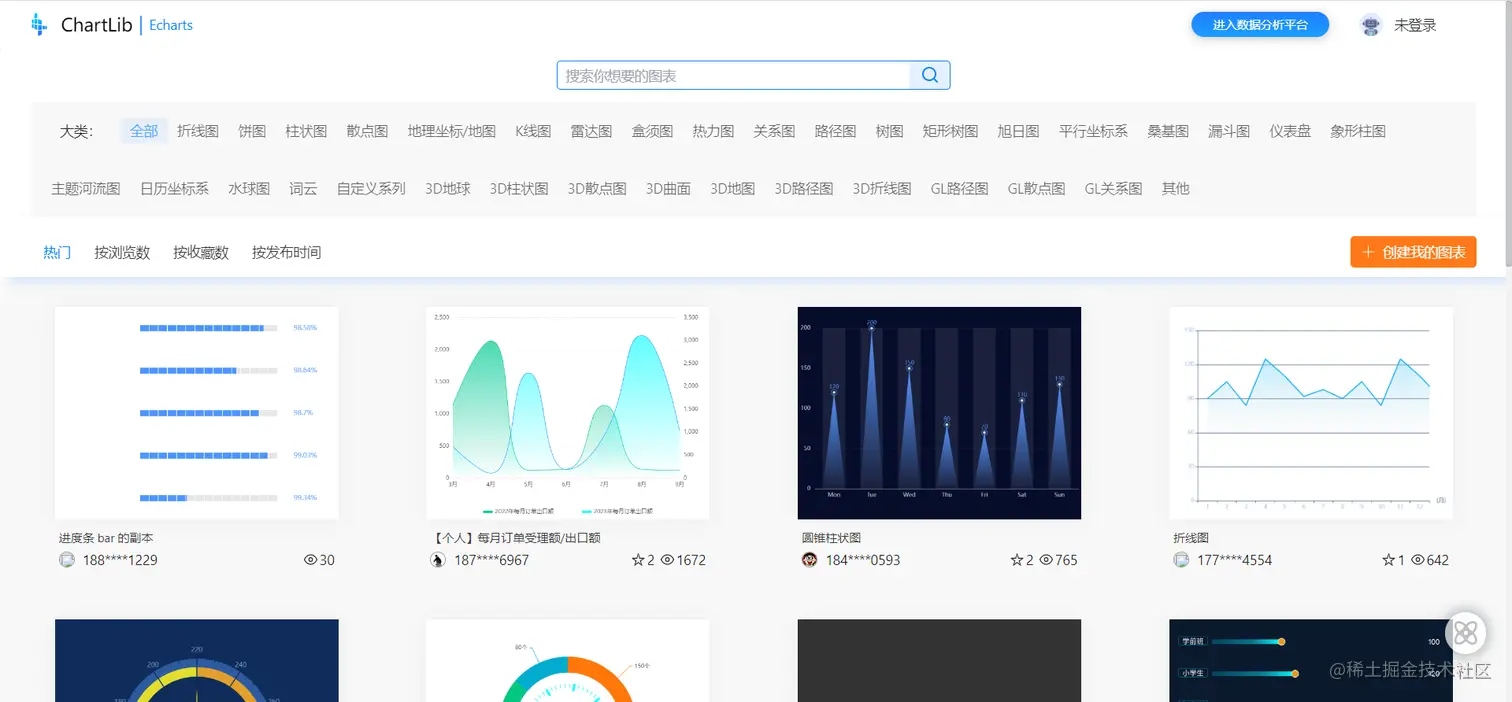Select 词云 category filter
The image size is (1512, 702).
[x=303, y=188]
